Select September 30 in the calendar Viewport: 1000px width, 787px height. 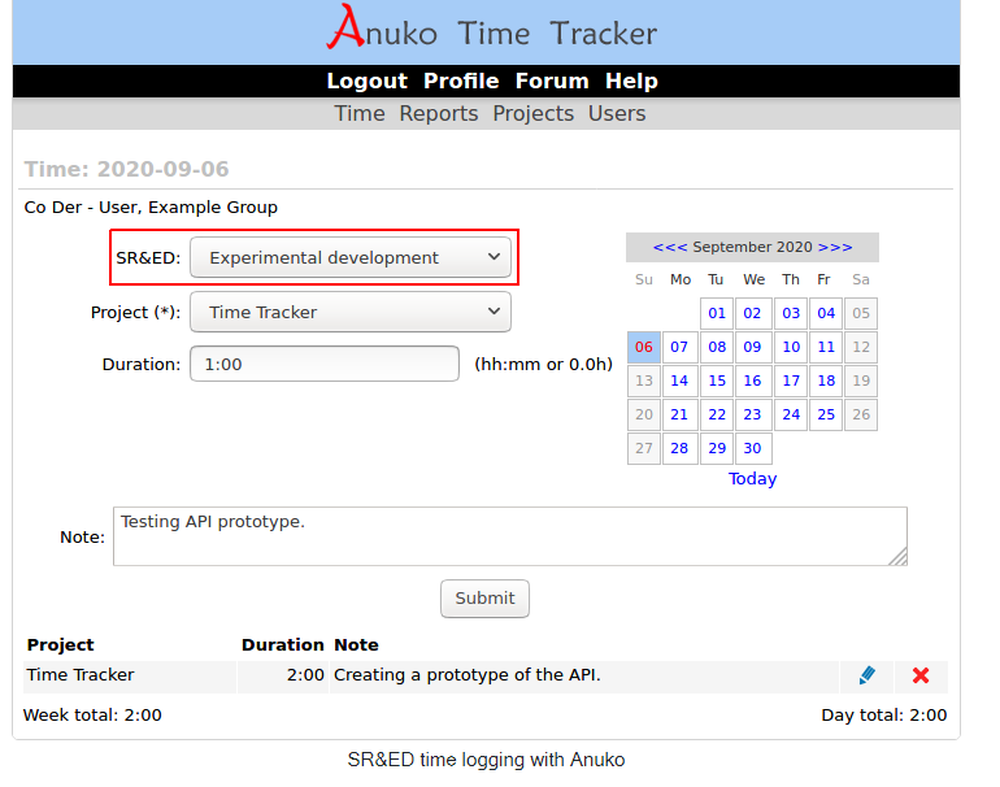point(753,448)
